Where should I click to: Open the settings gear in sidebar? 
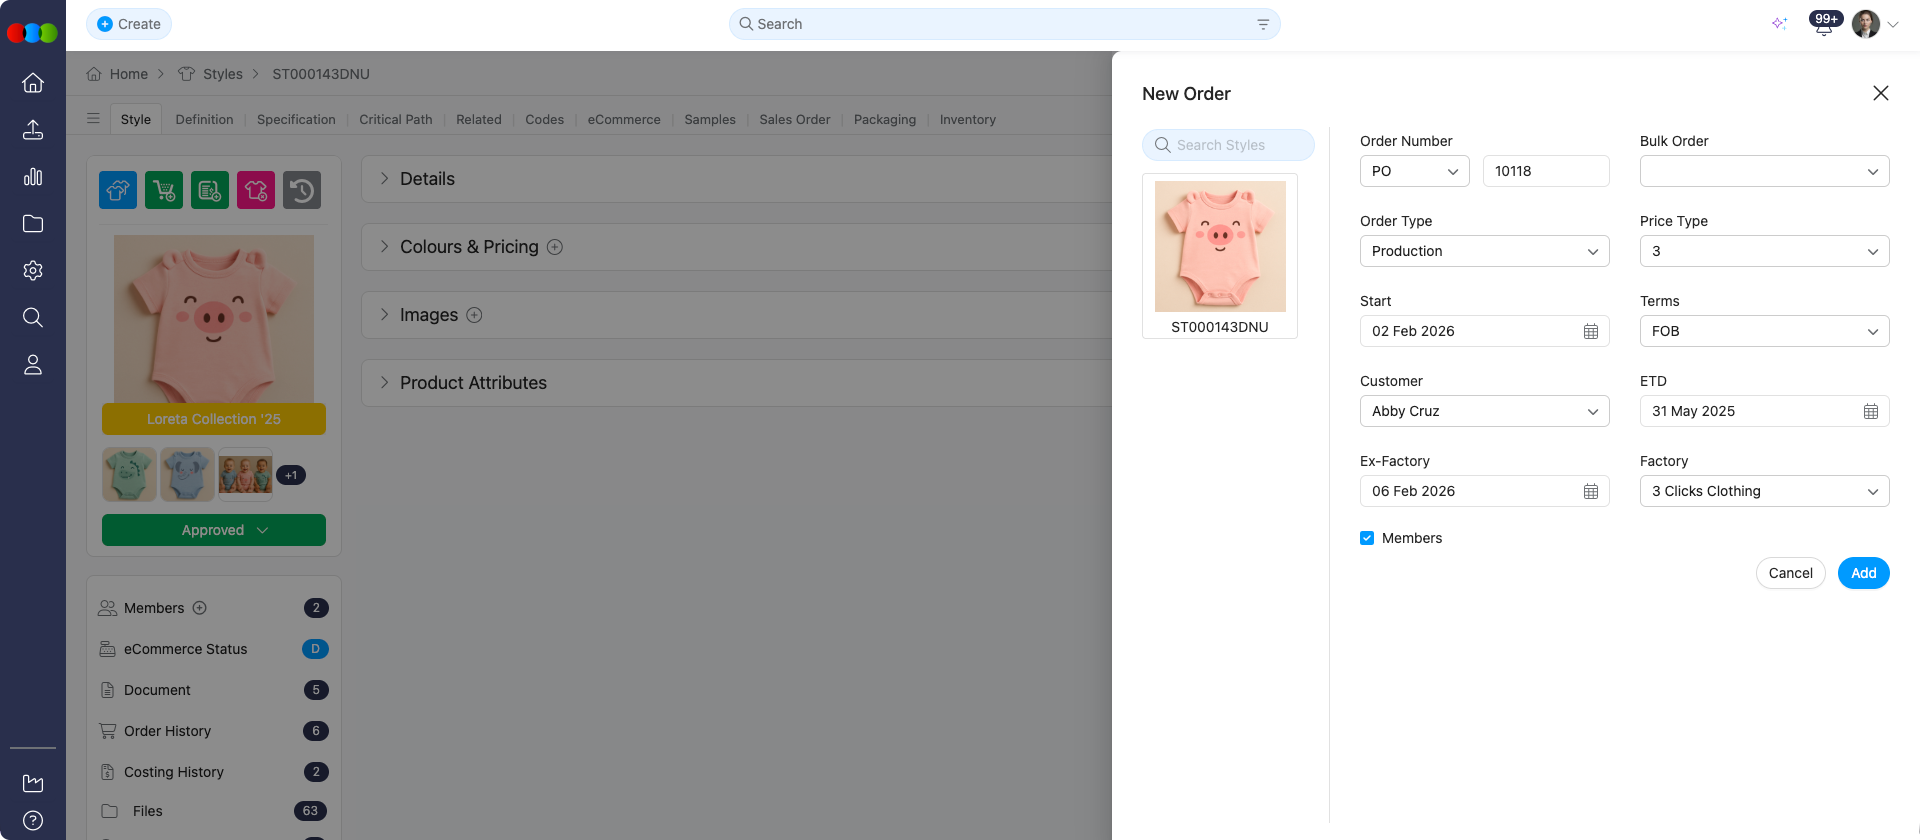(x=33, y=271)
